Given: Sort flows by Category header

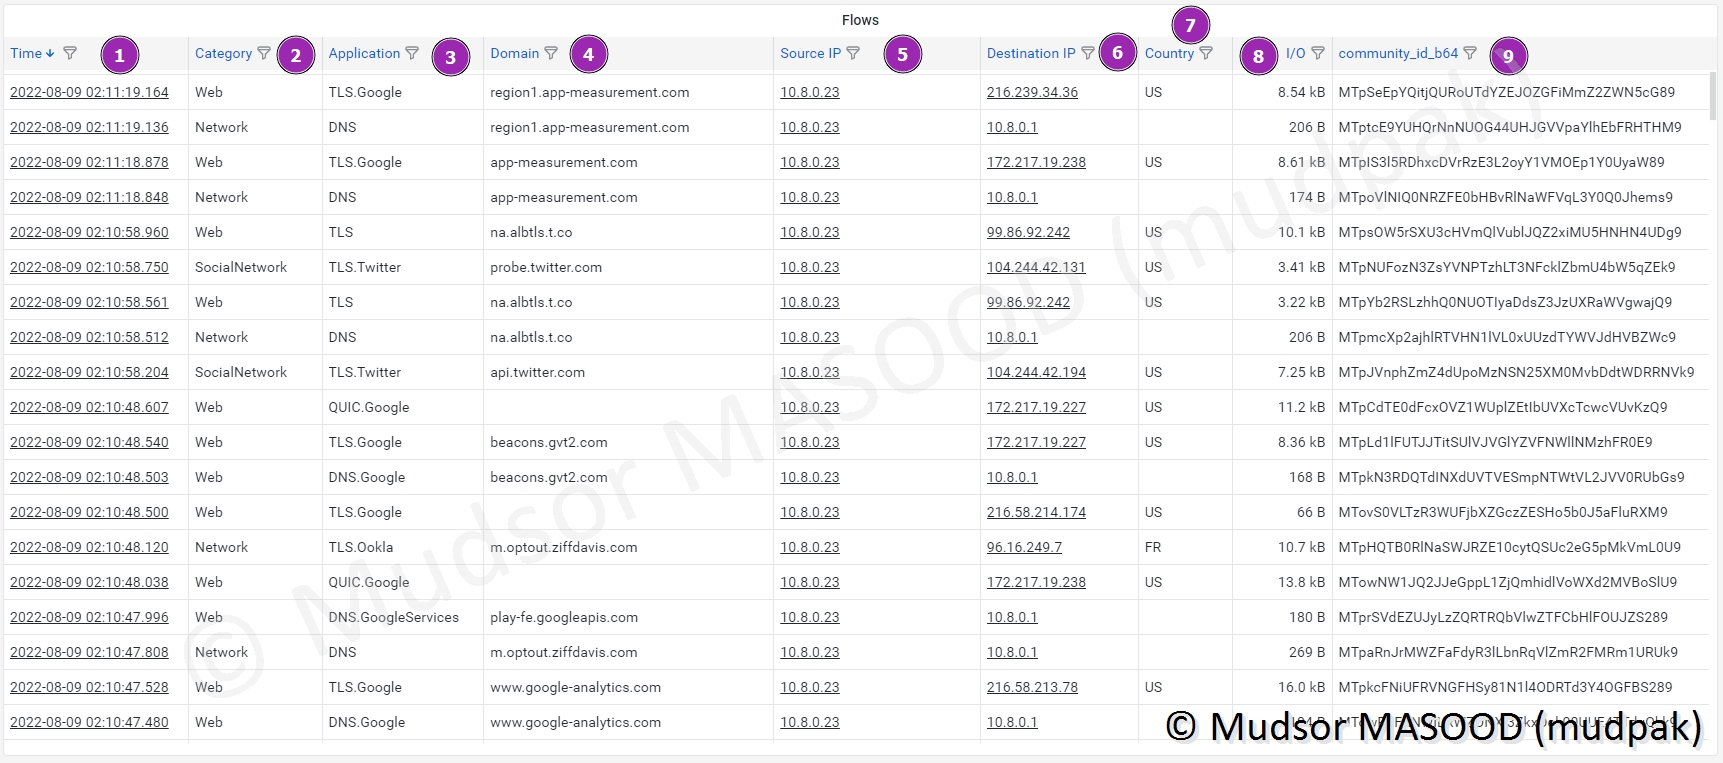Looking at the screenshot, I should (223, 53).
